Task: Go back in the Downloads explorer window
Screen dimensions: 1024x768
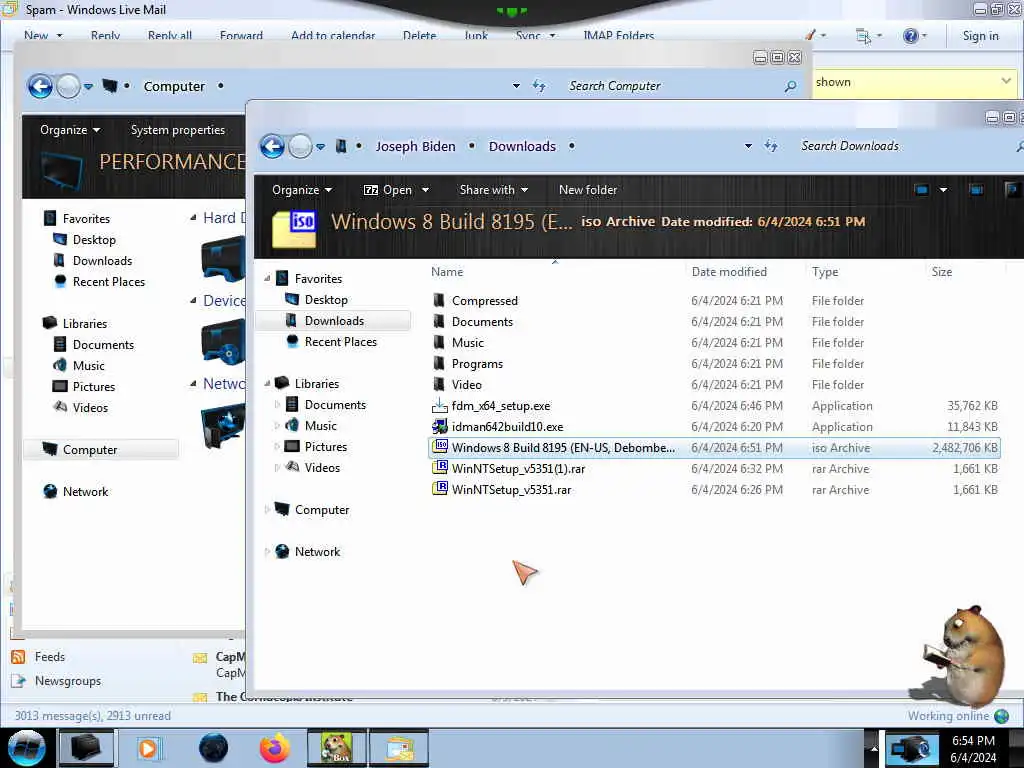Action: click(x=272, y=146)
